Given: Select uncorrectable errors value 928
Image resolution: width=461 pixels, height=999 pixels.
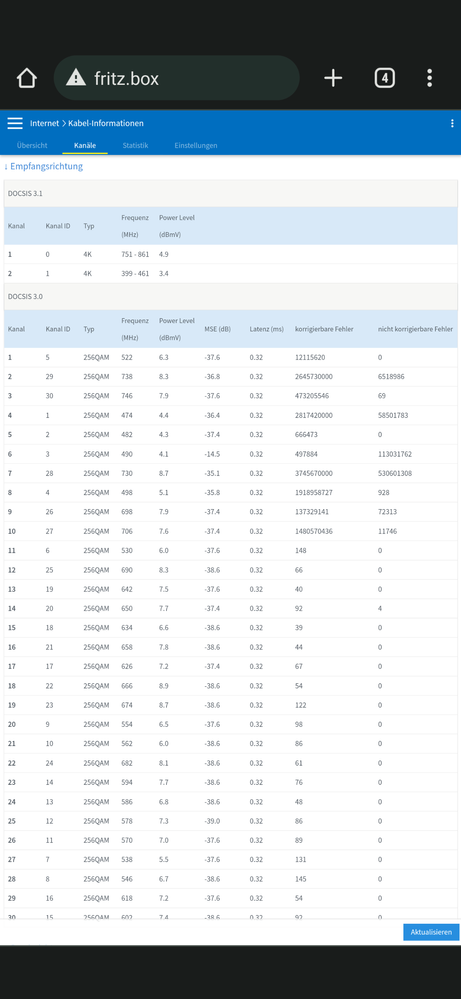Looking at the screenshot, I should [383, 492].
